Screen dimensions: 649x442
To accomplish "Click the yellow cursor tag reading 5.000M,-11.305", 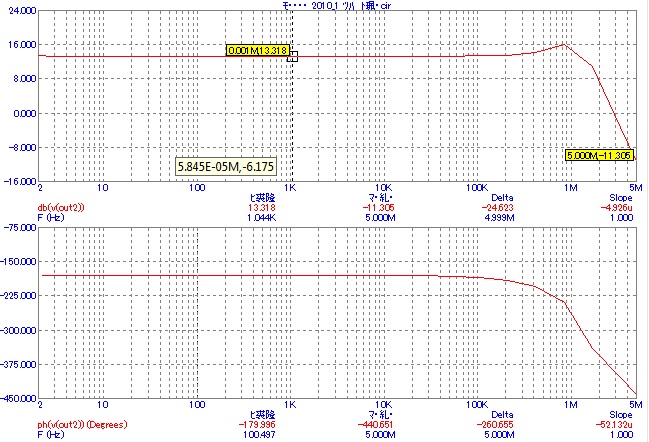I will 599,155.
